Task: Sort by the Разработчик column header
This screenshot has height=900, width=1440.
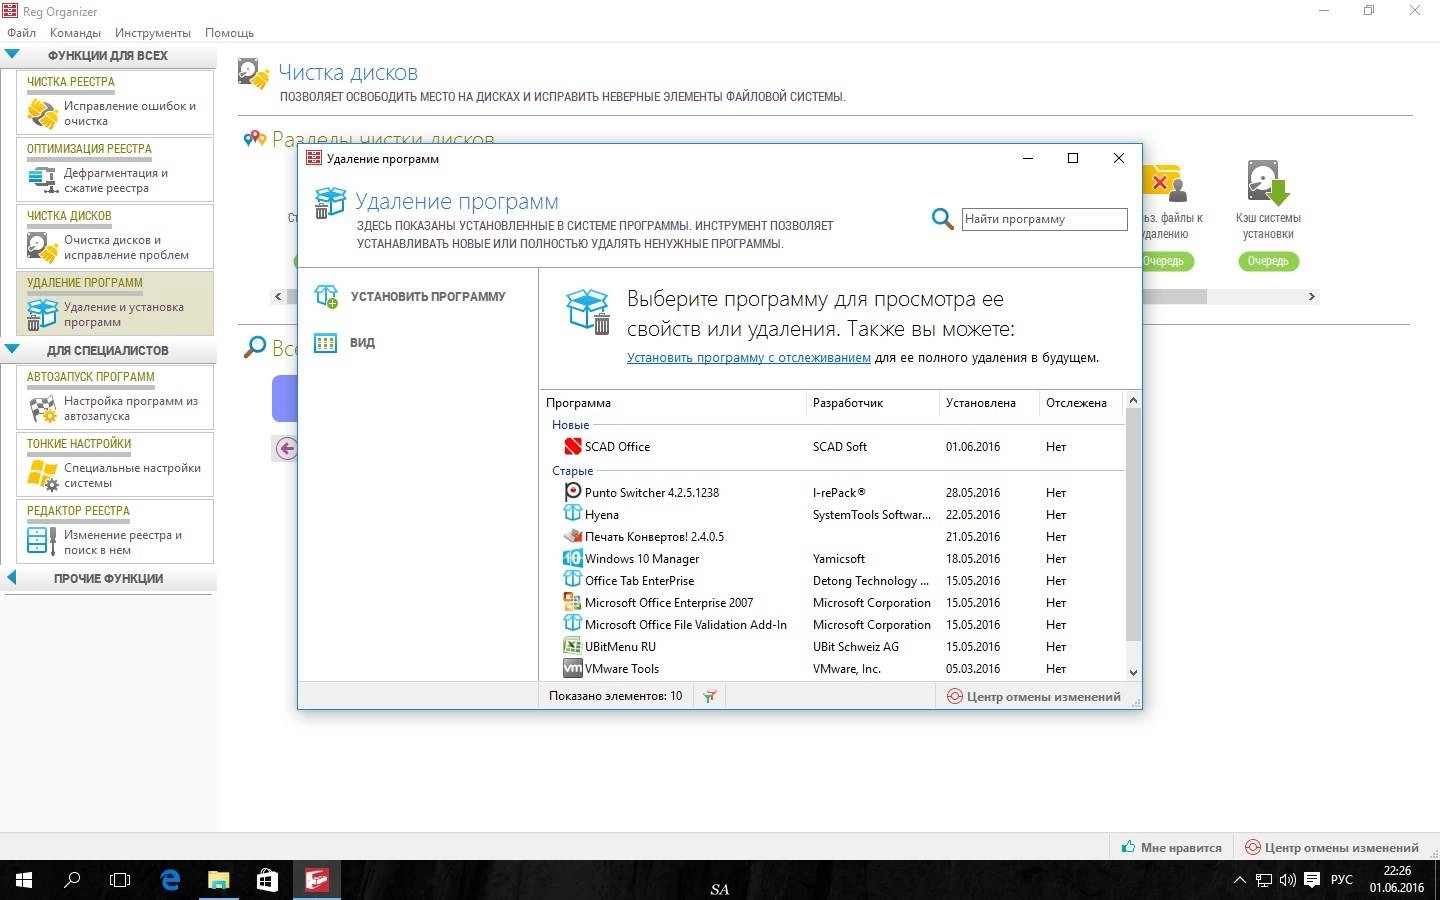Action: click(873, 403)
